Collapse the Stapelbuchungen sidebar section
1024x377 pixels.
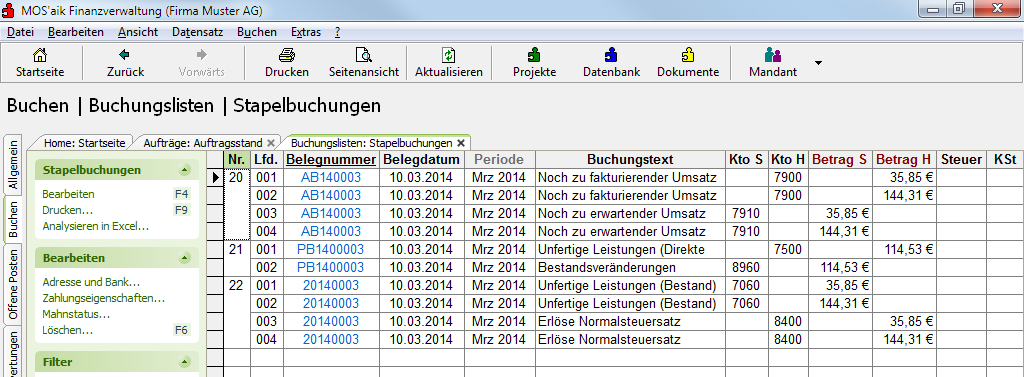pyautogui.click(x=185, y=171)
